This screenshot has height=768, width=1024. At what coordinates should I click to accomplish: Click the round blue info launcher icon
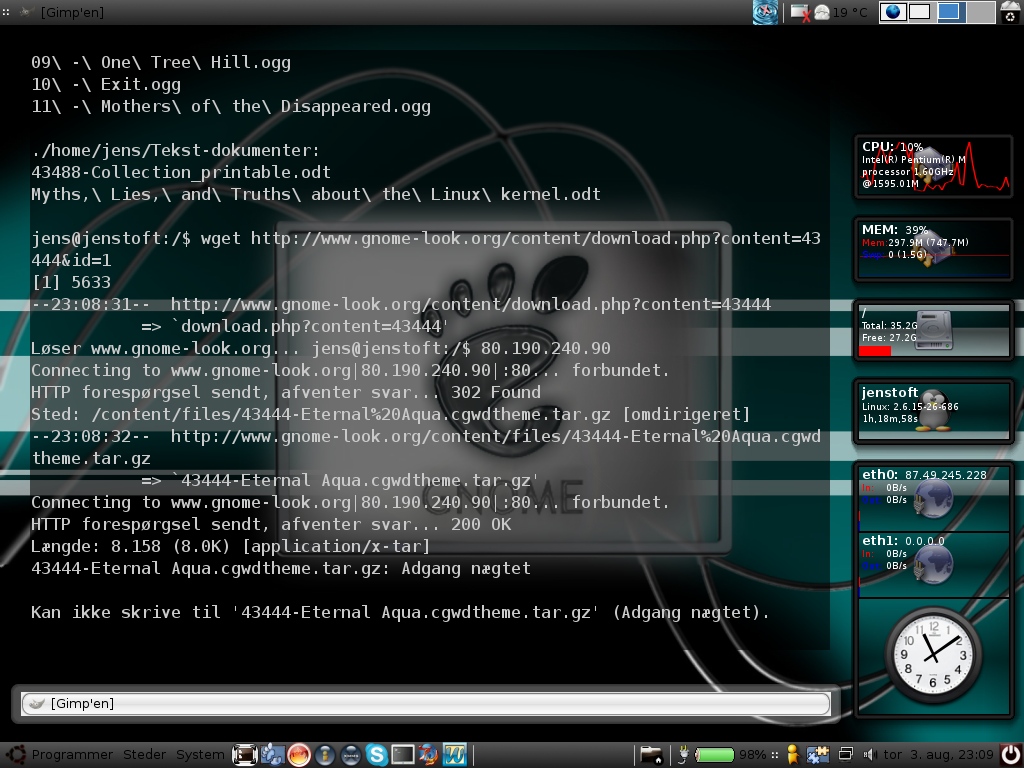325,755
